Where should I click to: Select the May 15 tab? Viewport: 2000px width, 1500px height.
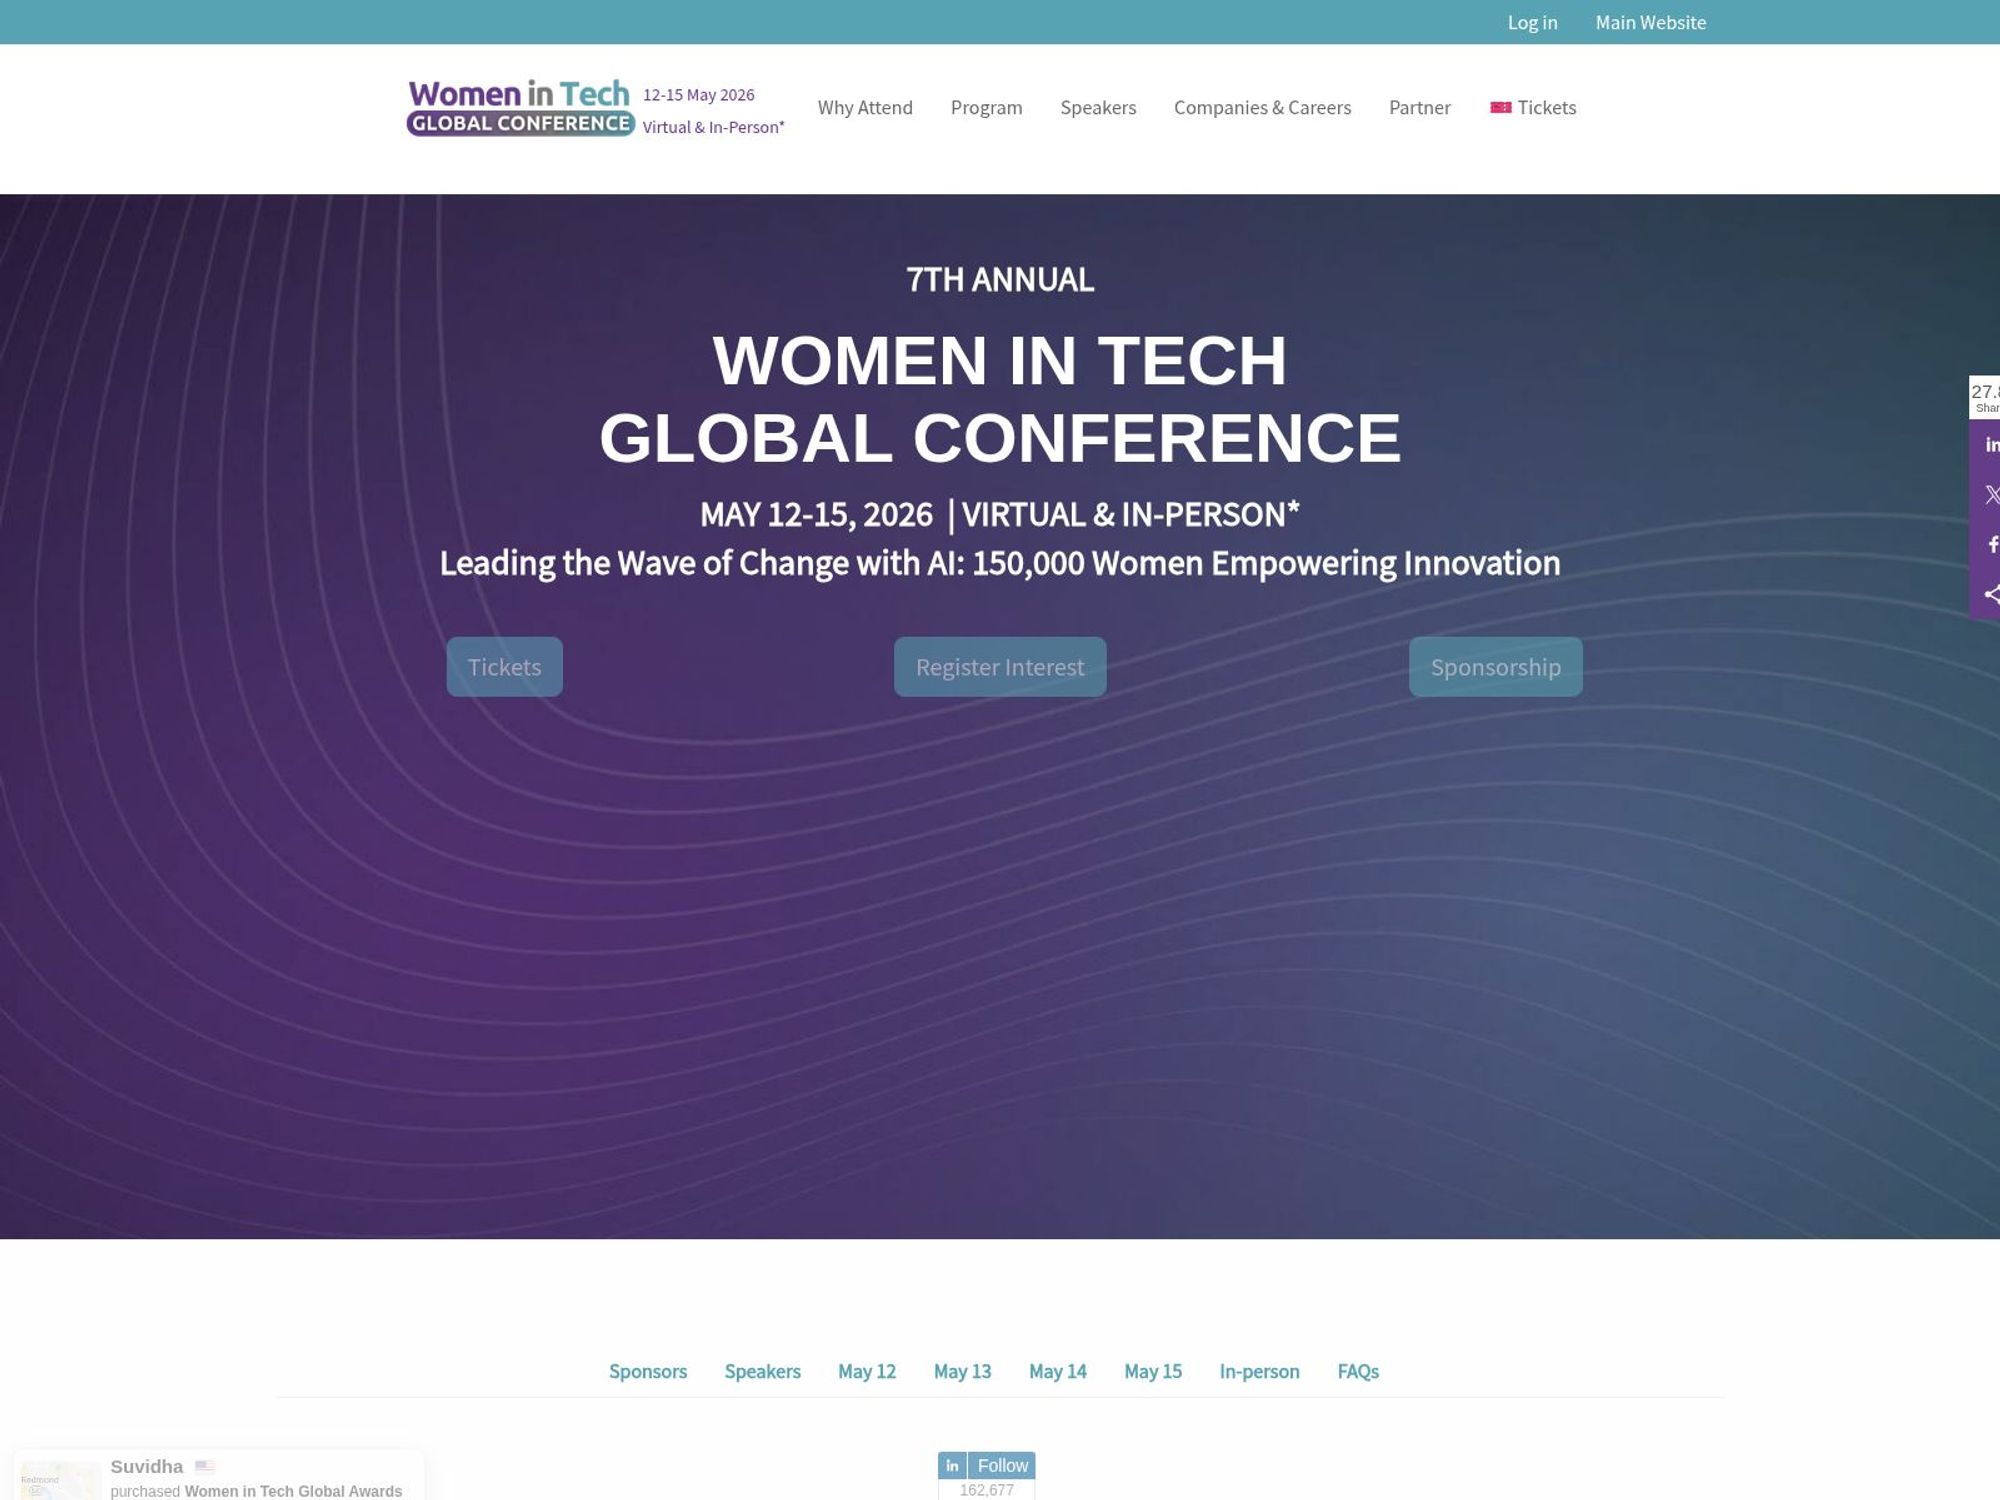click(1153, 1371)
